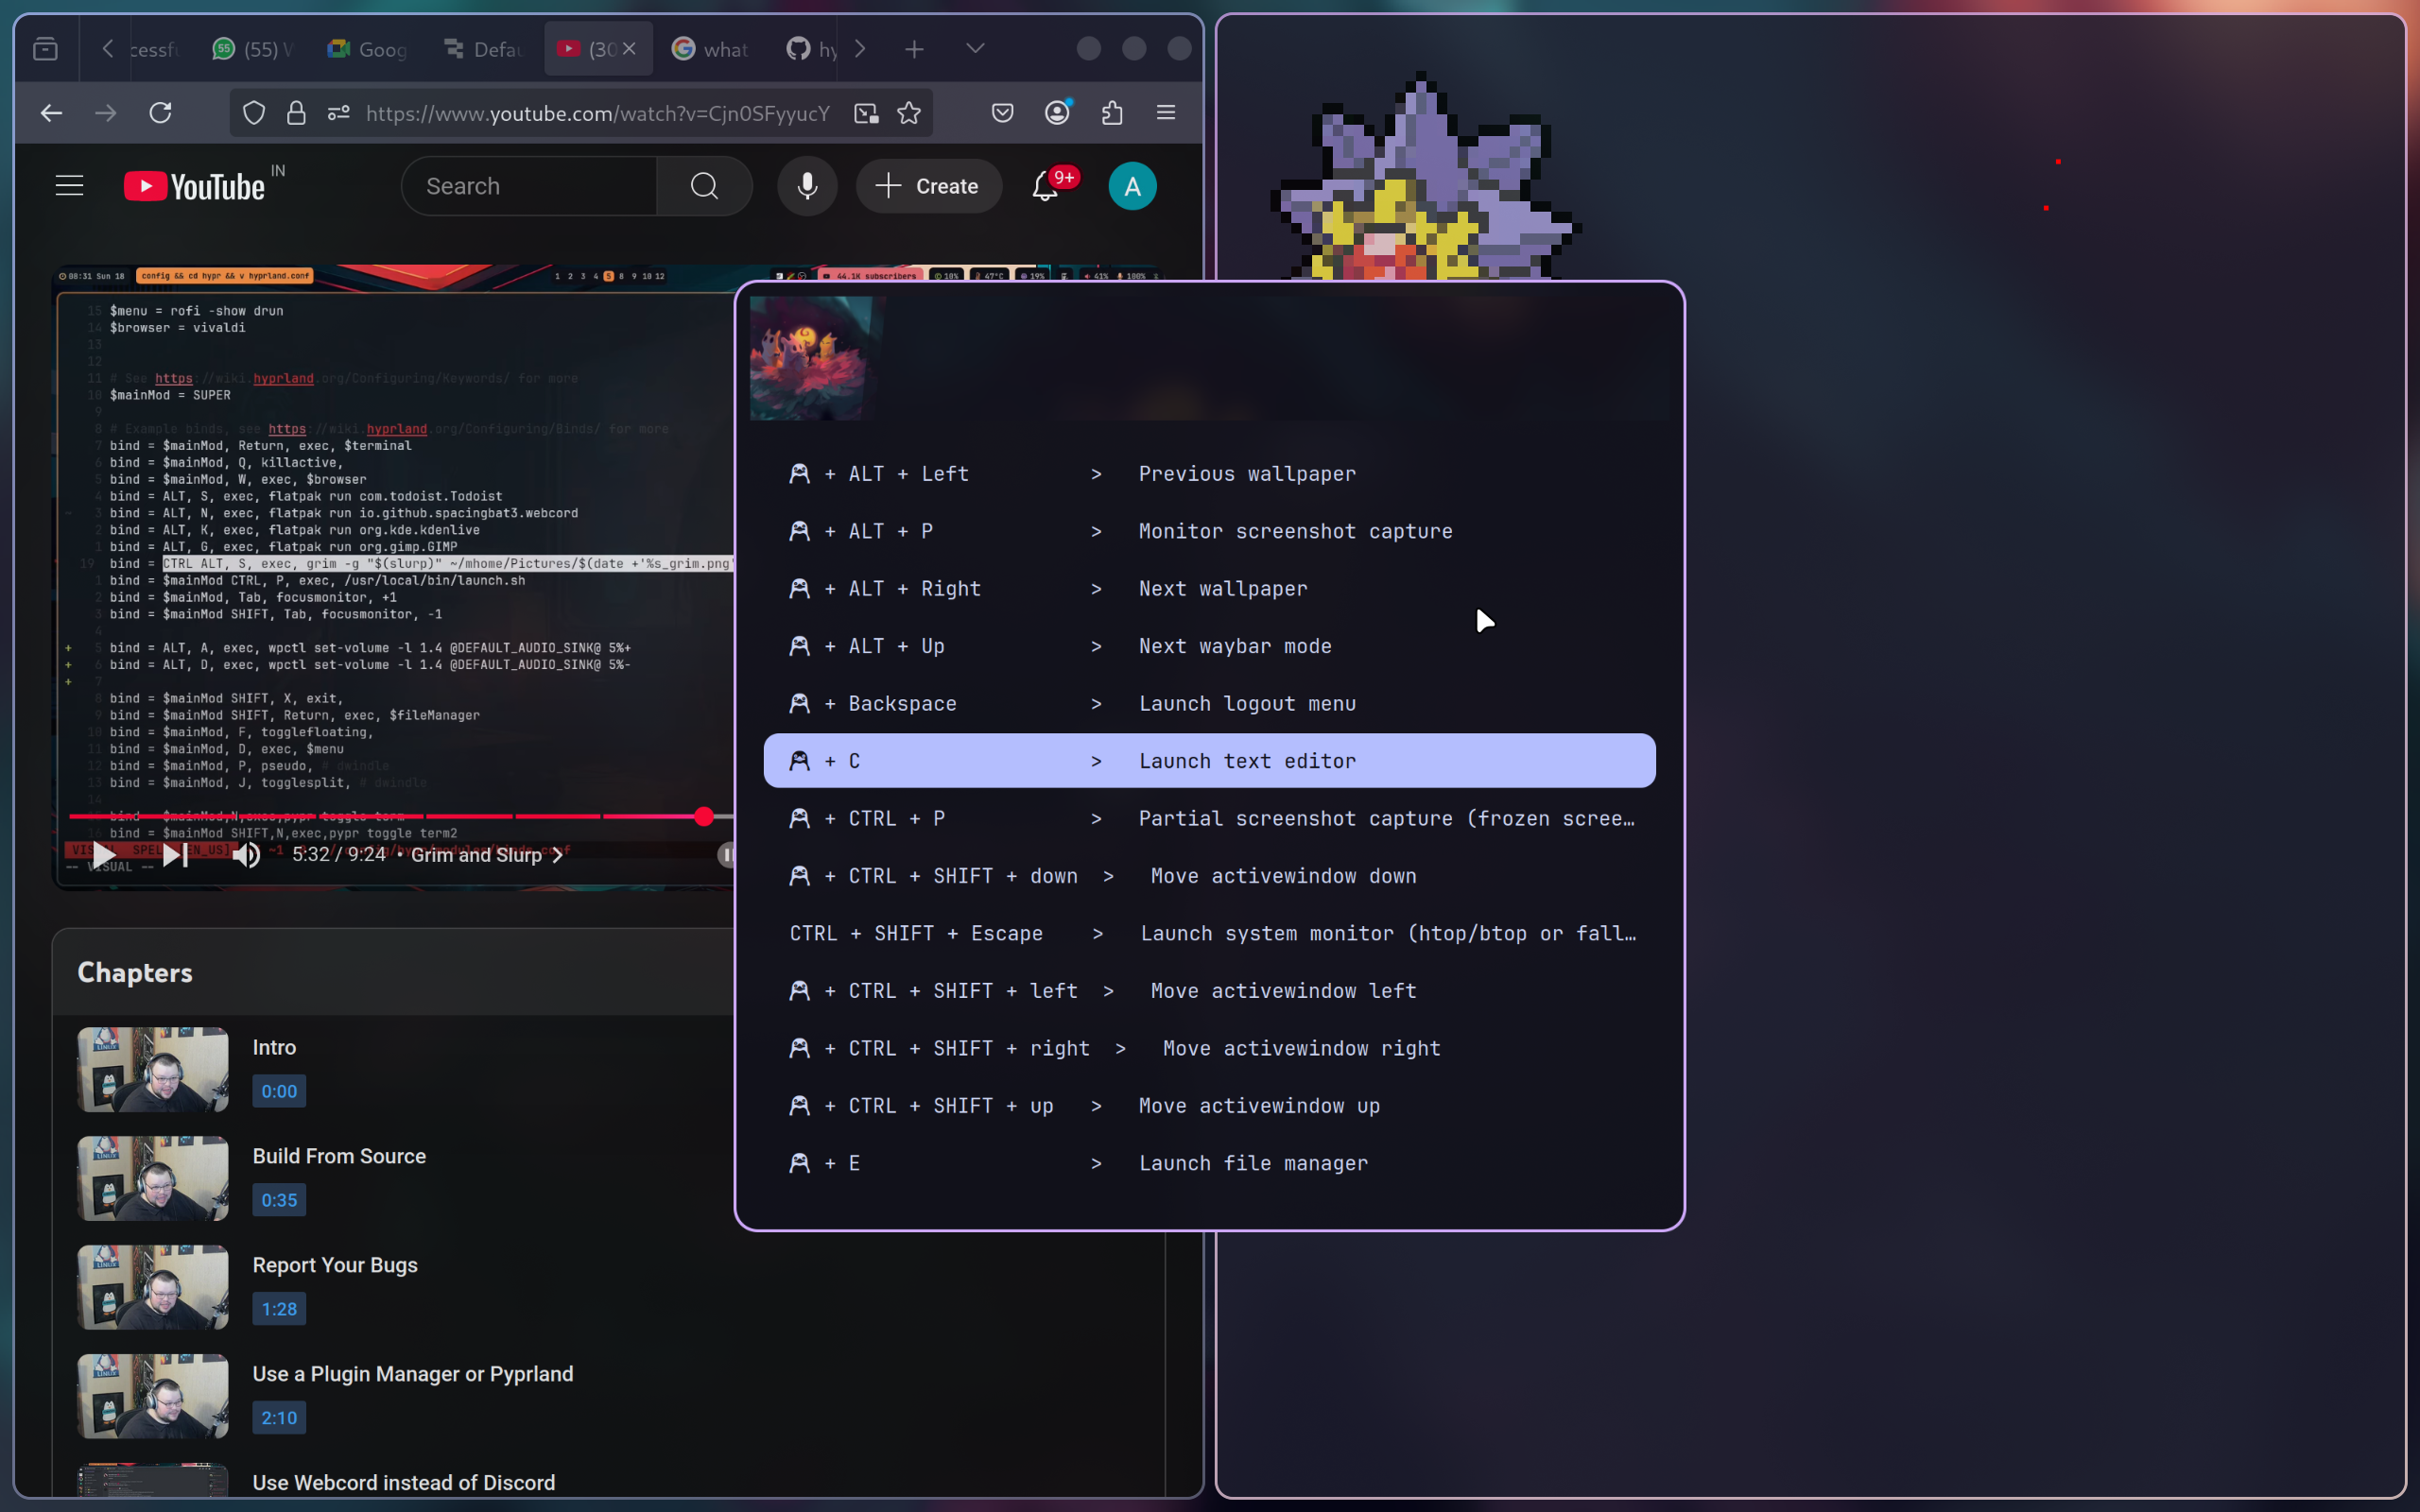
Task: Reload the page in Firefox
Action: click(x=160, y=113)
